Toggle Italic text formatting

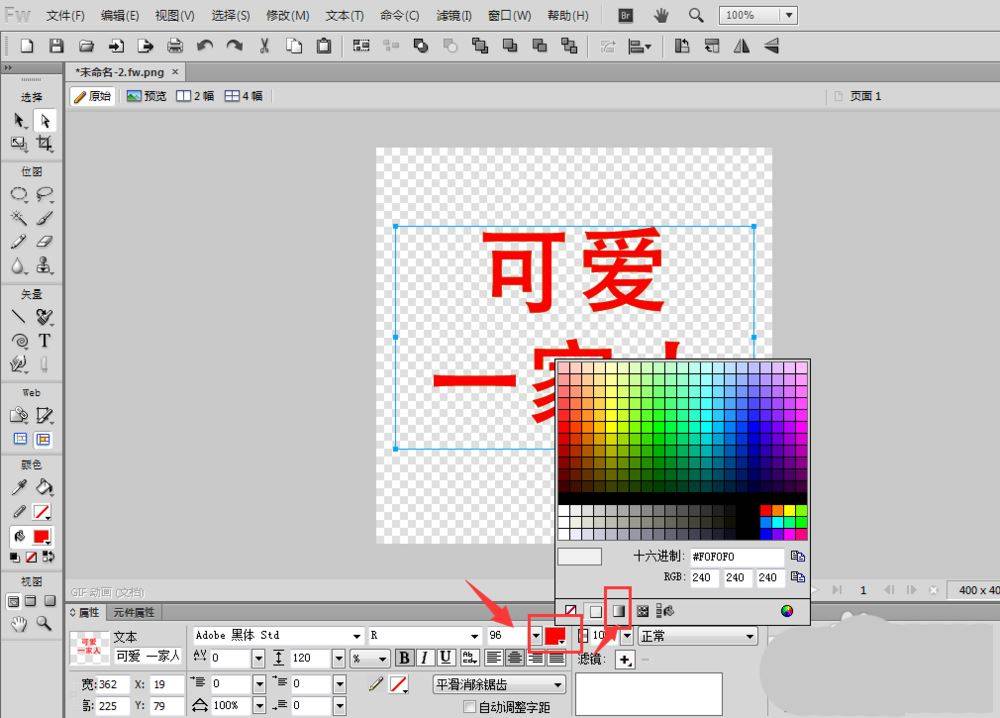[424, 657]
